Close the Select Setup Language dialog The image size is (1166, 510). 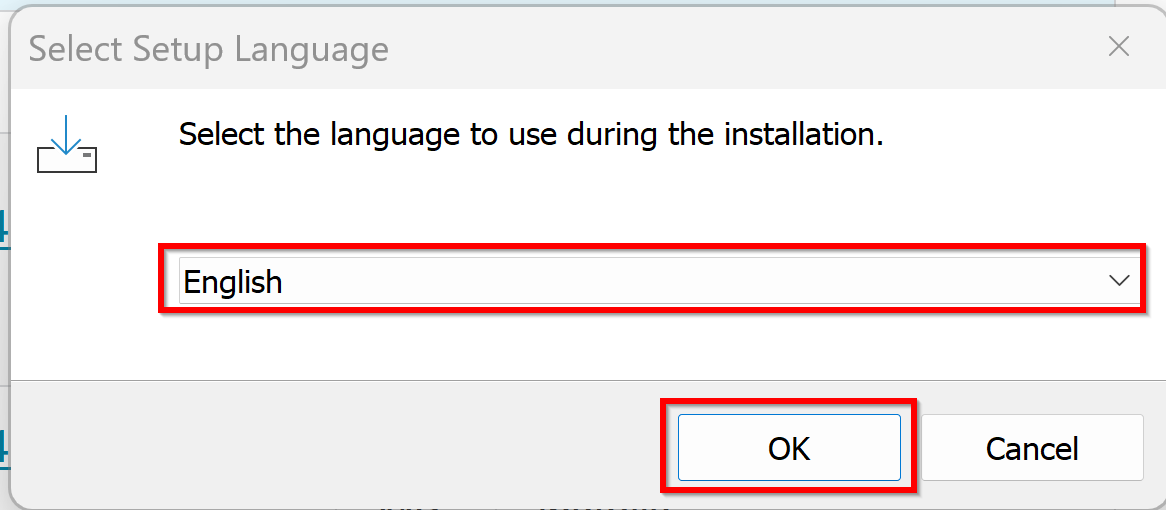(1118, 47)
